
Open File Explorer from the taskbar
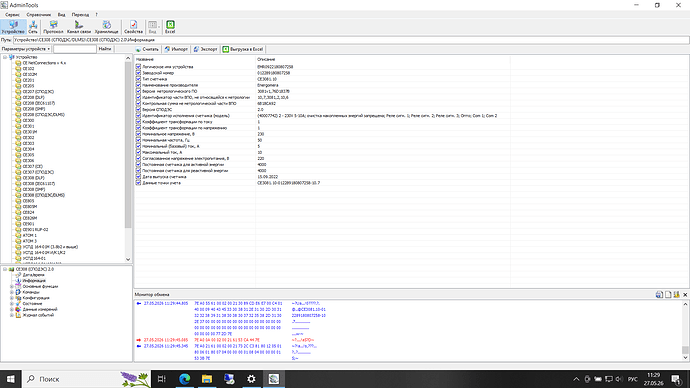[207, 379]
